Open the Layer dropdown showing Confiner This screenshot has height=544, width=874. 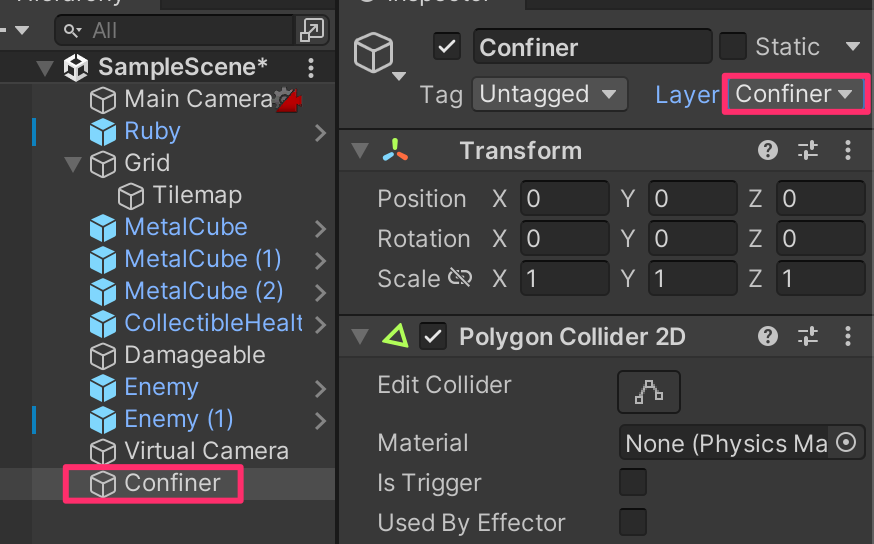(x=794, y=94)
